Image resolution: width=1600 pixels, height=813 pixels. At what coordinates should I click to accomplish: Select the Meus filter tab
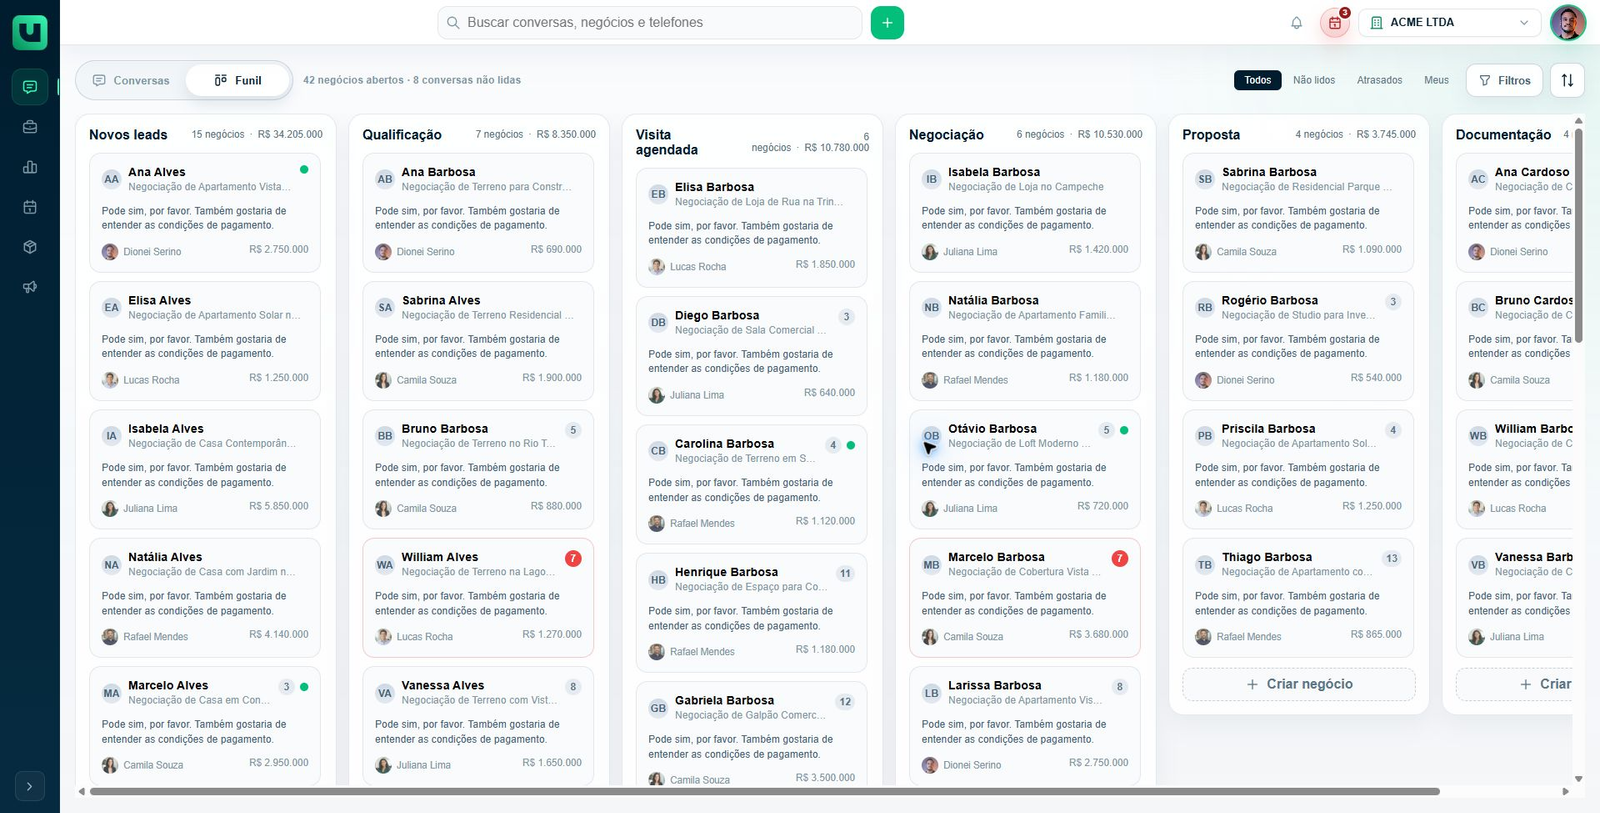point(1436,80)
